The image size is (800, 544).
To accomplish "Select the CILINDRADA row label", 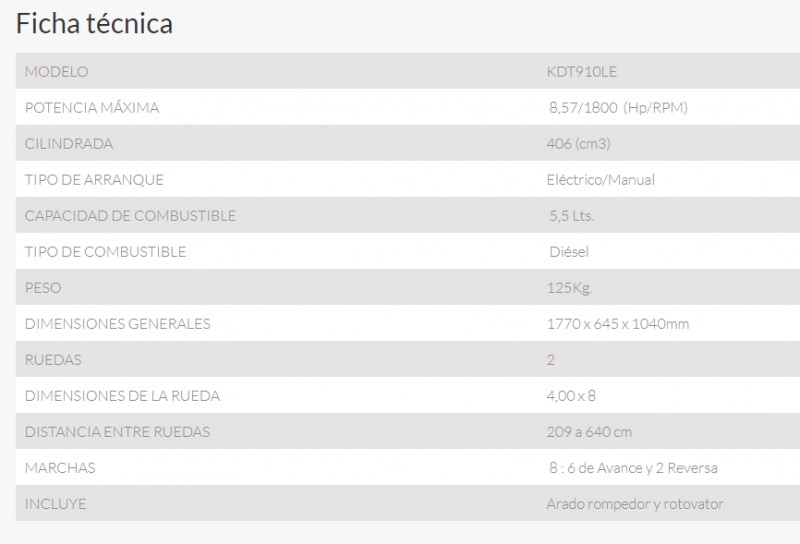I will tap(69, 143).
